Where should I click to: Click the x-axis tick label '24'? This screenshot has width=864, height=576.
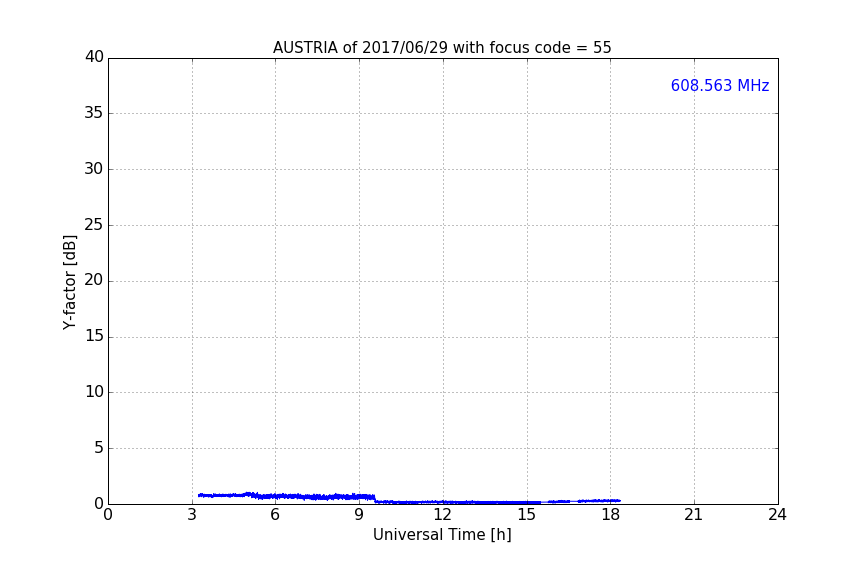(777, 515)
